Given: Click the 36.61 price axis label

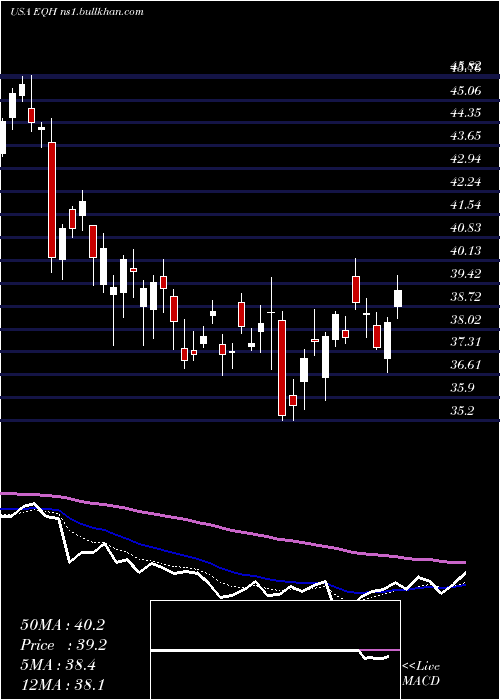Looking at the screenshot, I should (x=466, y=365).
